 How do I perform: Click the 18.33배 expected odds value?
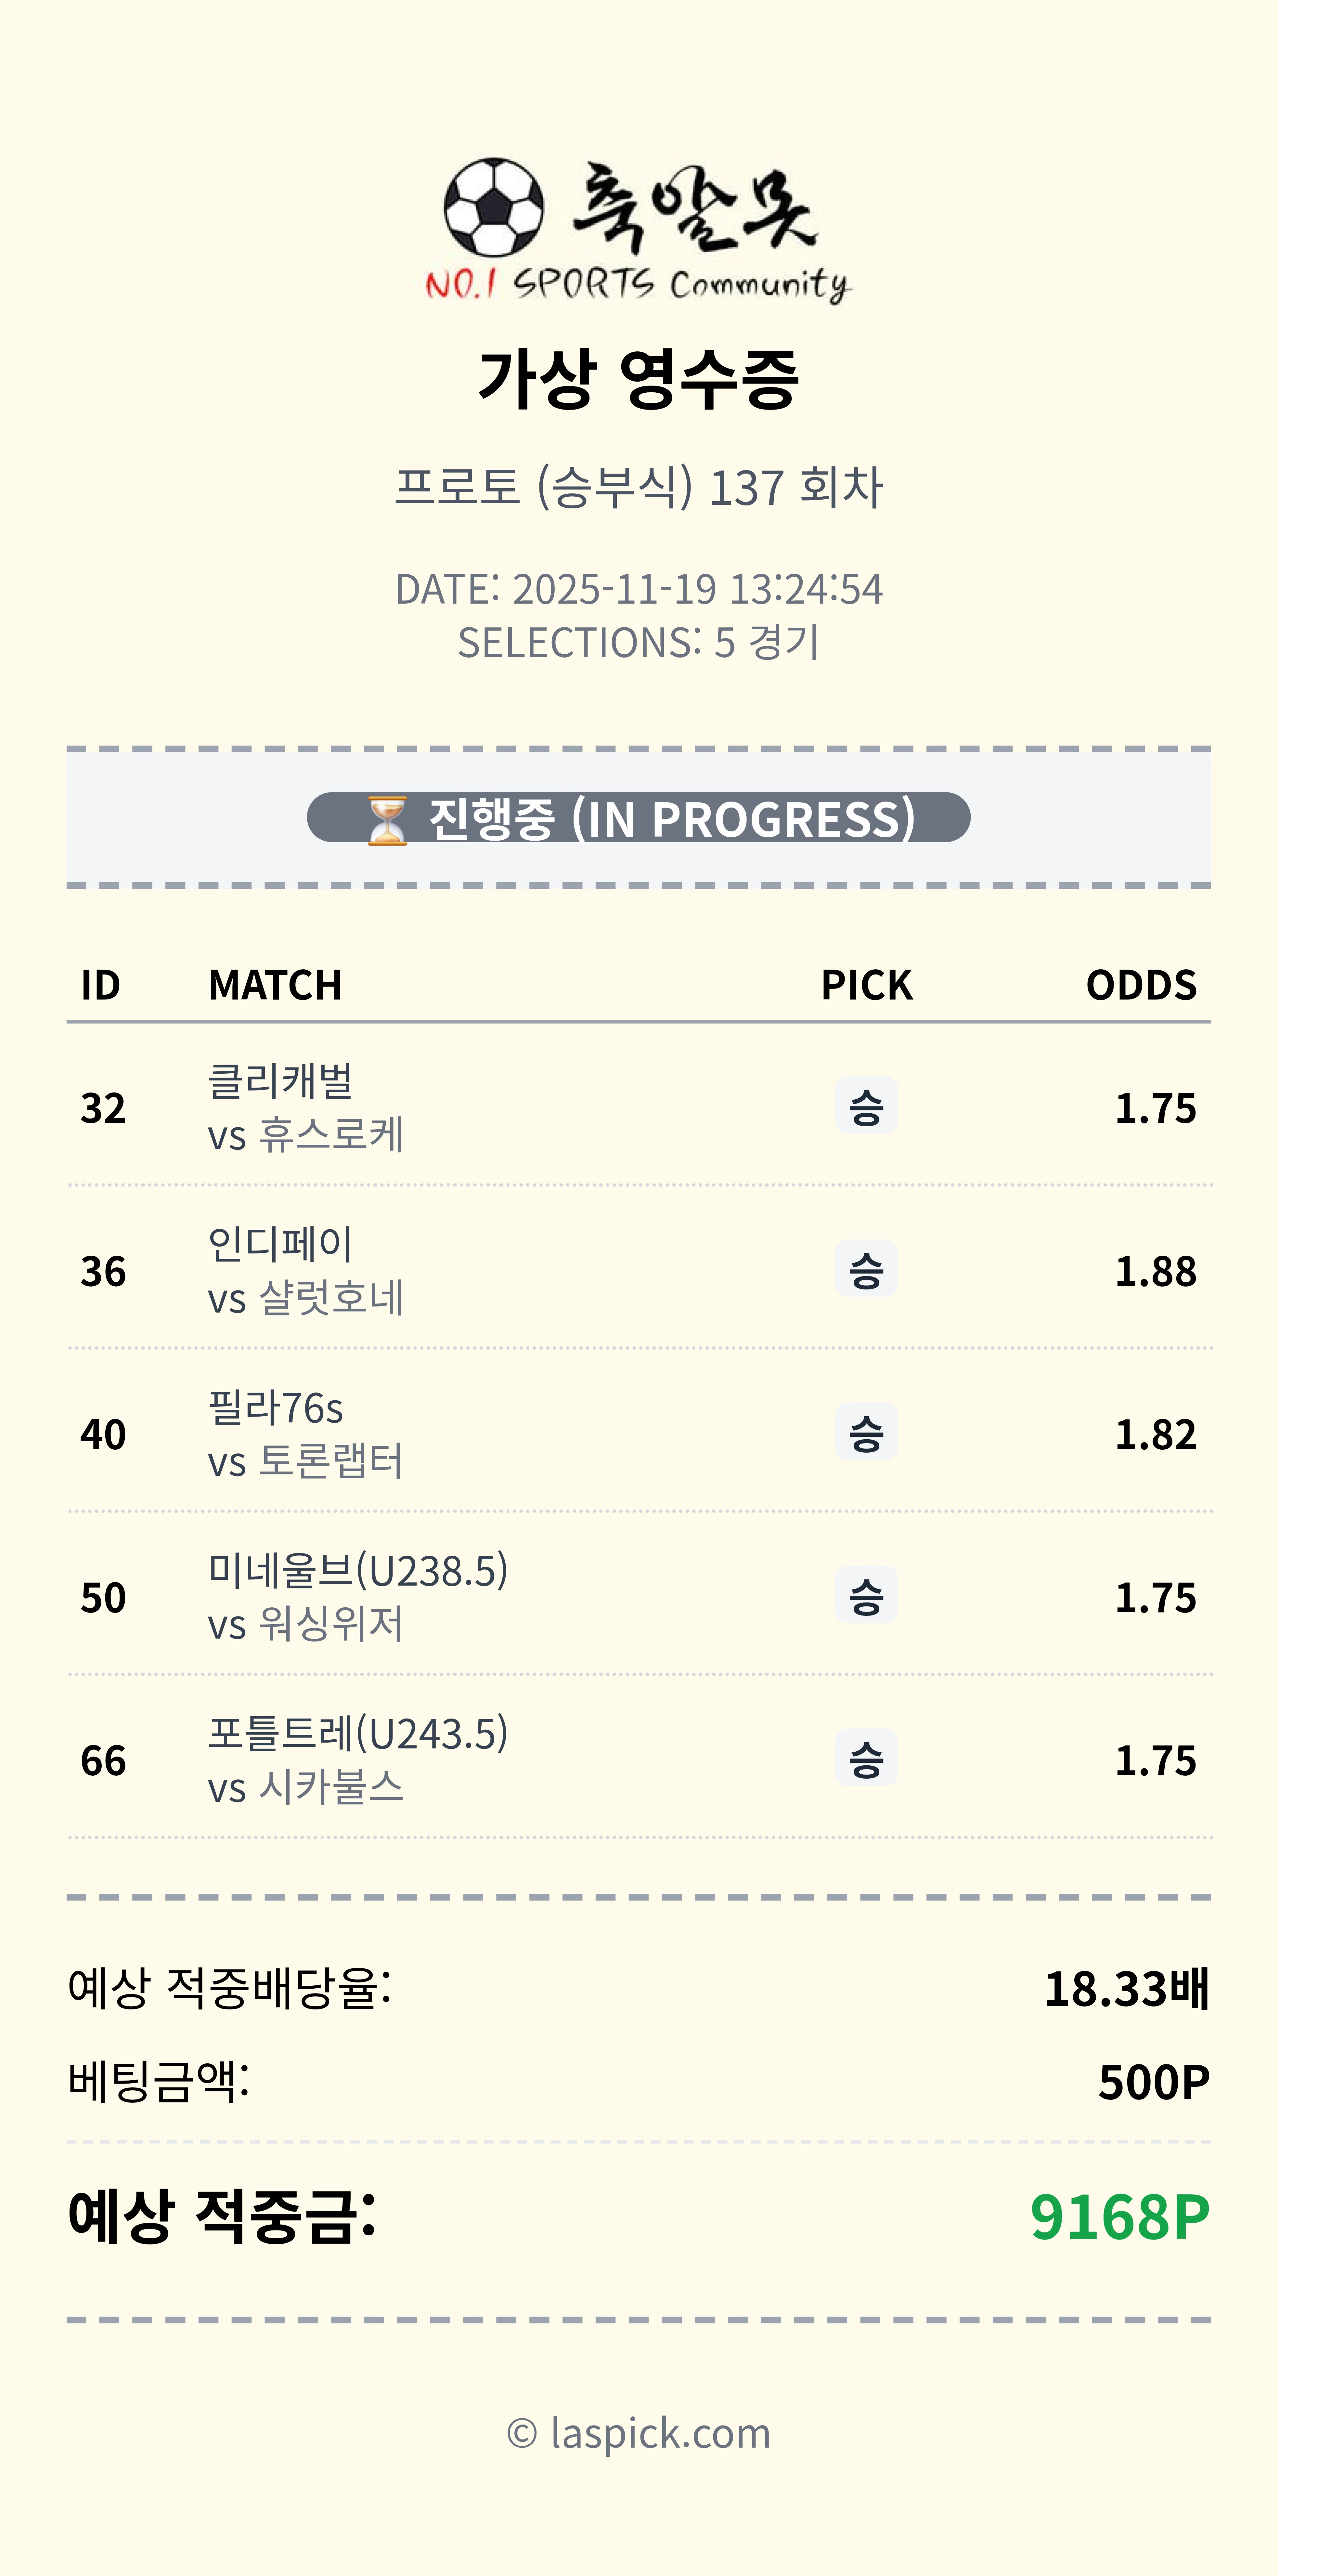tap(1126, 1988)
